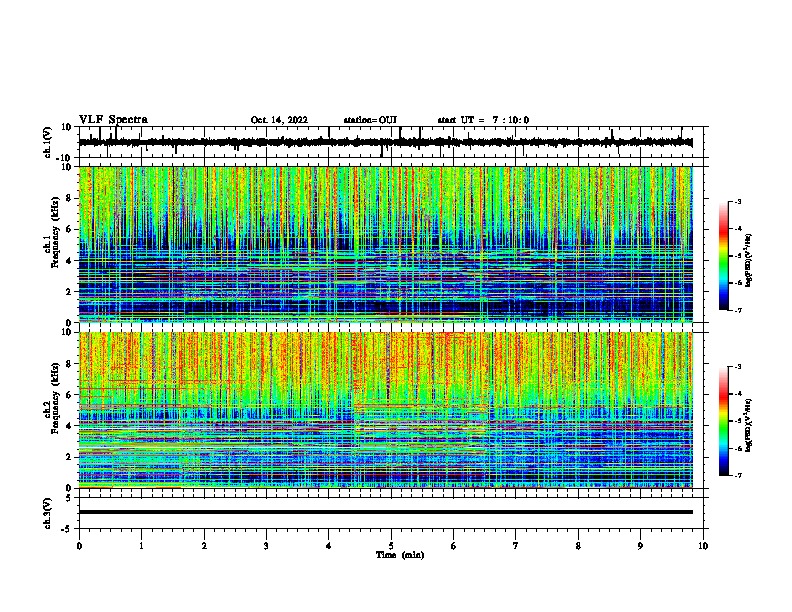Click the "VLF Spectra" title text
This screenshot has height=612, width=792.
click(113, 120)
